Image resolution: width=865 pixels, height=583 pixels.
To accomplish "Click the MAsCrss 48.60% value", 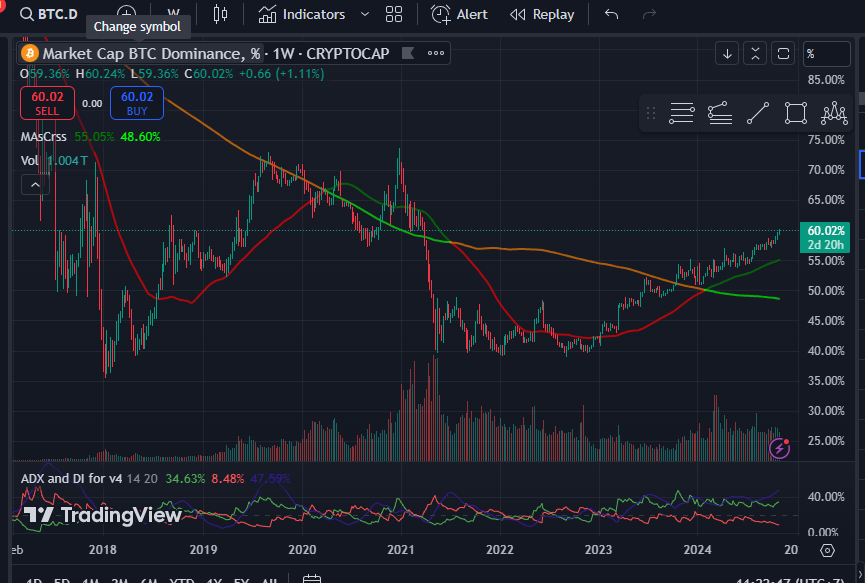I will pos(141,137).
